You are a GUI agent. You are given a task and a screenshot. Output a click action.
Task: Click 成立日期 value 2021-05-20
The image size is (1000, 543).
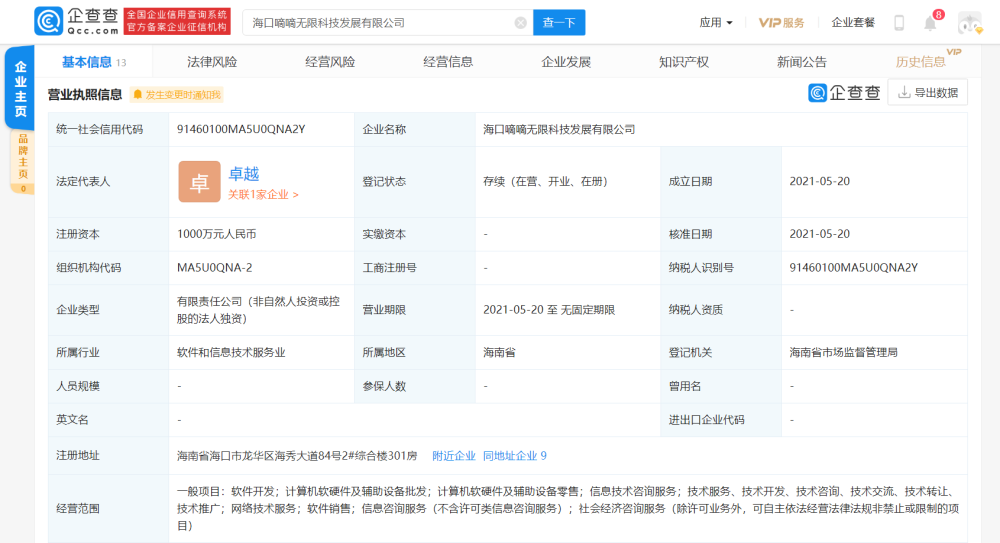[820, 181]
